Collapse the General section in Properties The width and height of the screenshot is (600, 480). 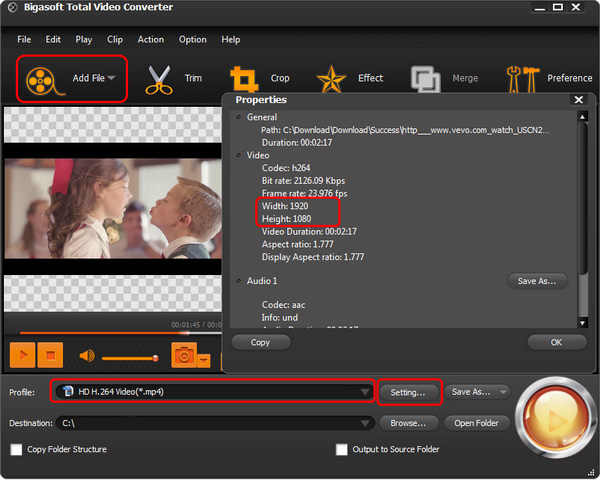pyautogui.click(x=239, y=117)
